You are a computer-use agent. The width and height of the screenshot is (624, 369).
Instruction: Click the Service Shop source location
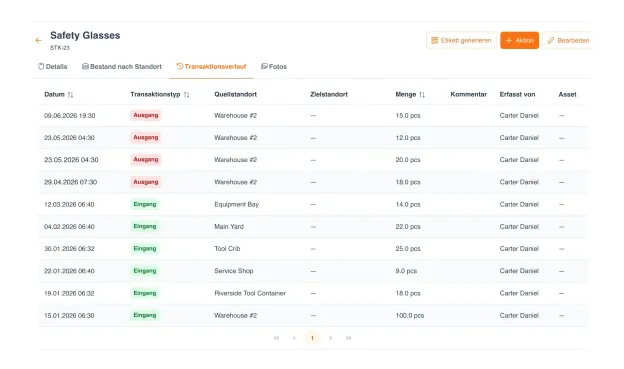pyautogui.click(x=234, y=271)
